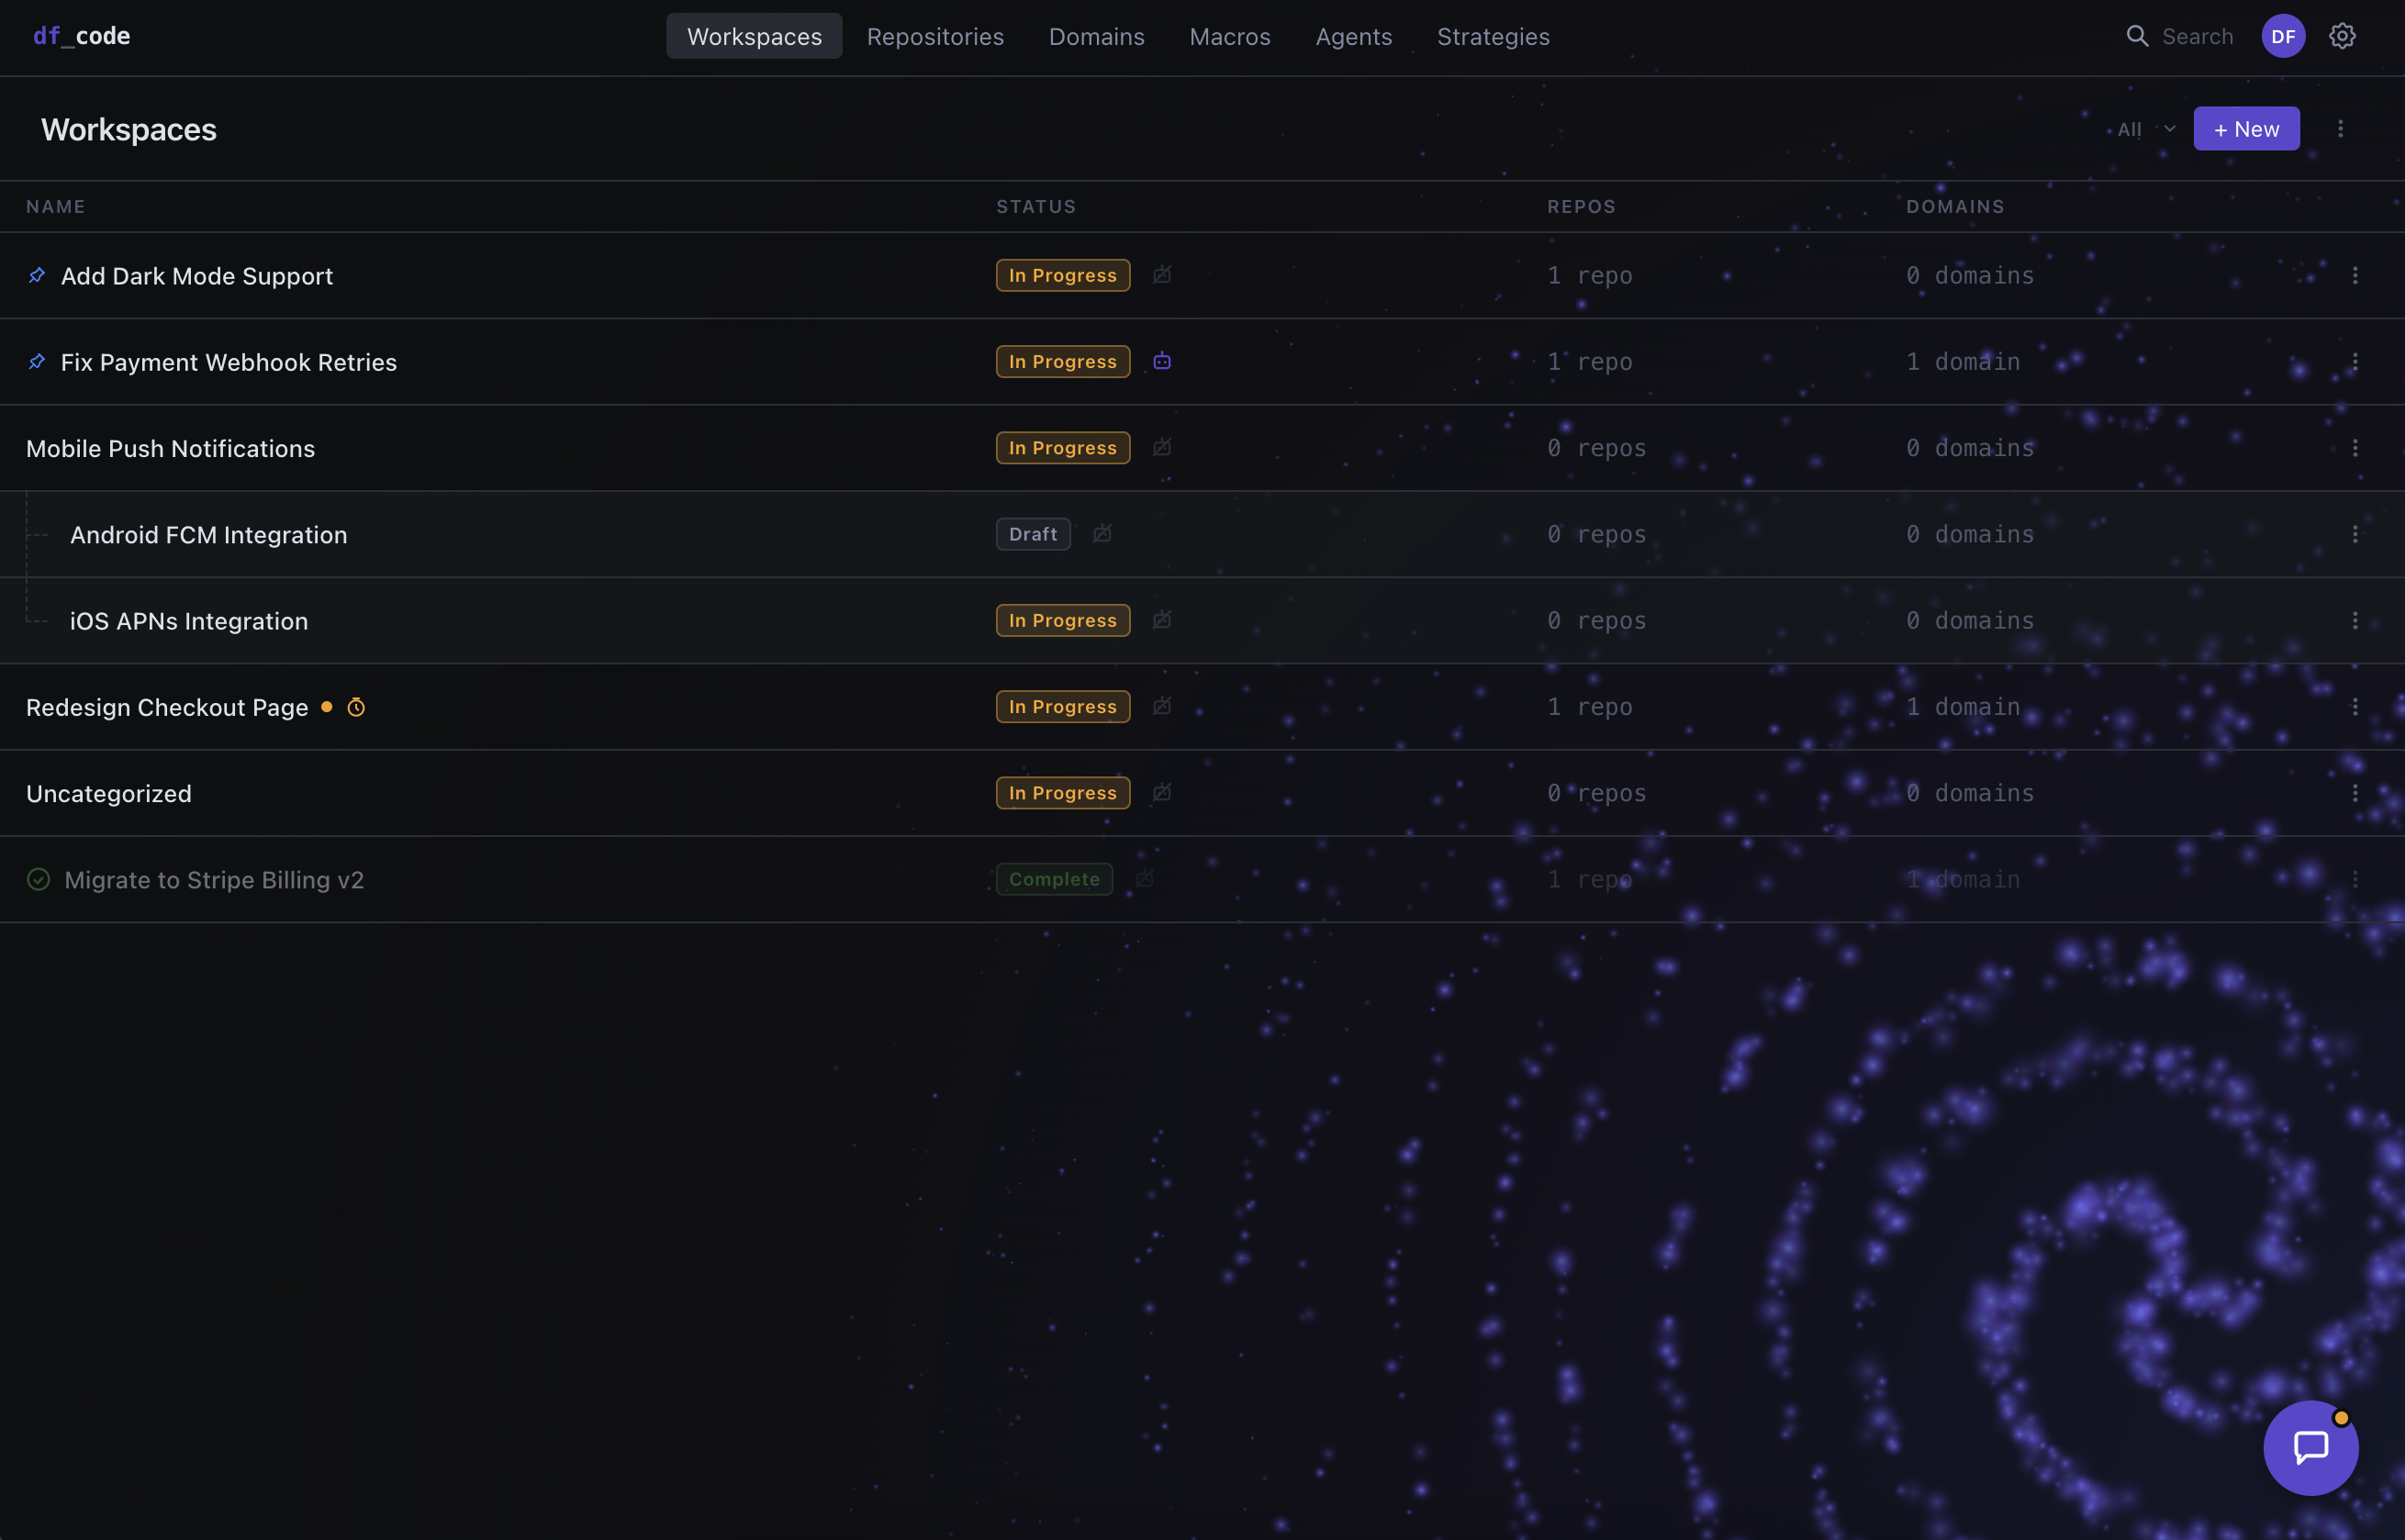Switch to the Agents tab
Image resolution: width=2405 pixels, height=1540 pixels.
click(x=1353, y=36)
